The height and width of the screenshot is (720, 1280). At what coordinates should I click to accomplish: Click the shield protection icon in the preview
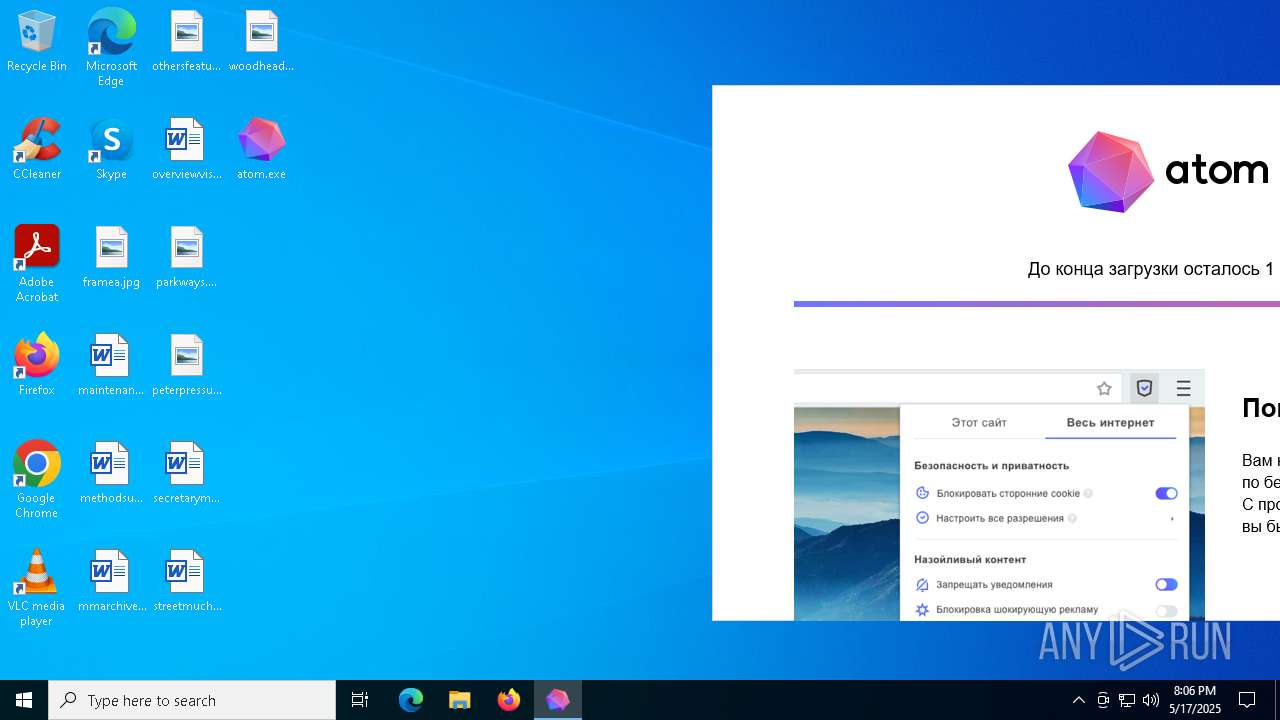pos(1145,388)
